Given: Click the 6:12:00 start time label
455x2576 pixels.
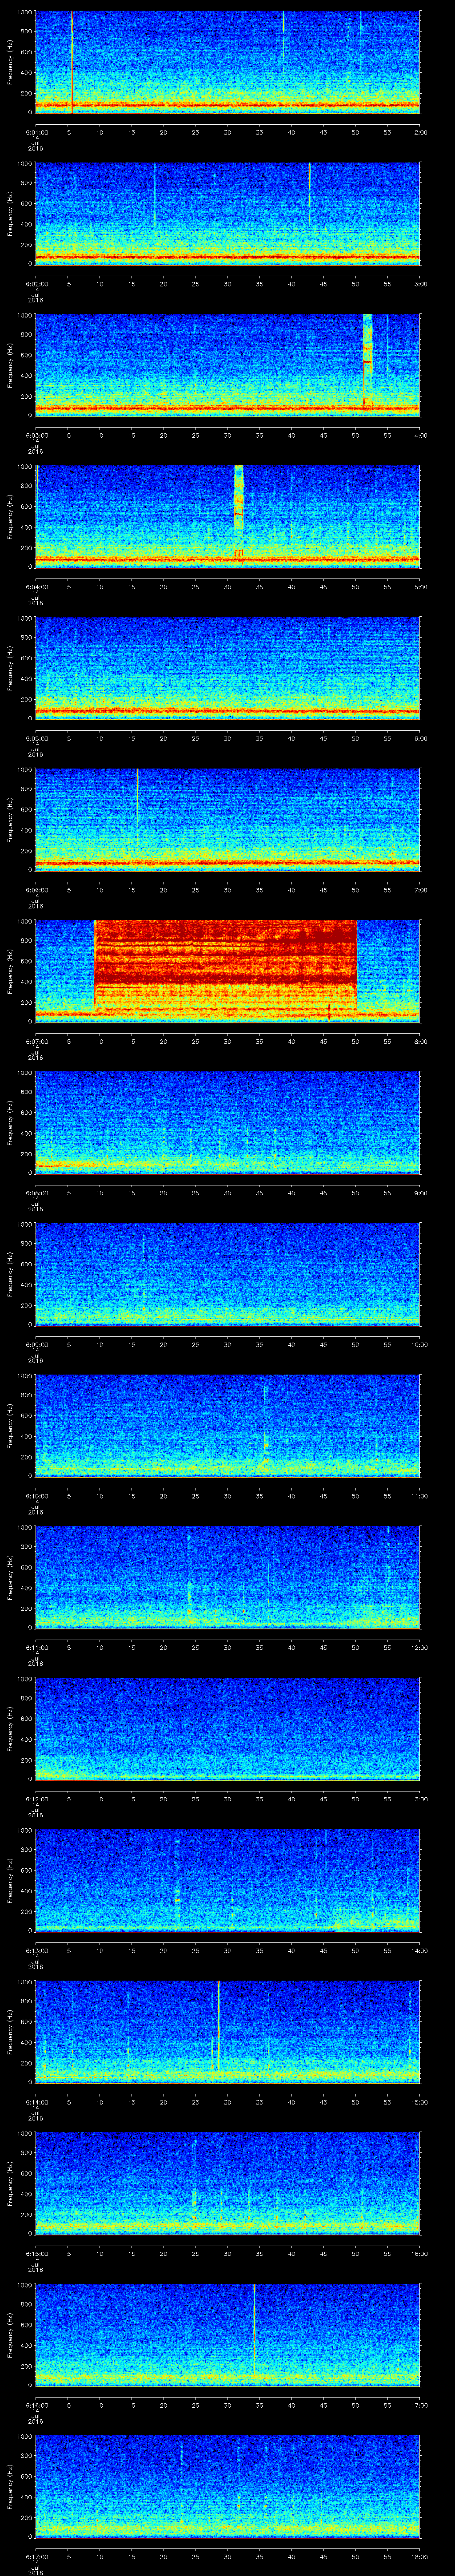Looking at the screenshot, I should point(36,1800).
